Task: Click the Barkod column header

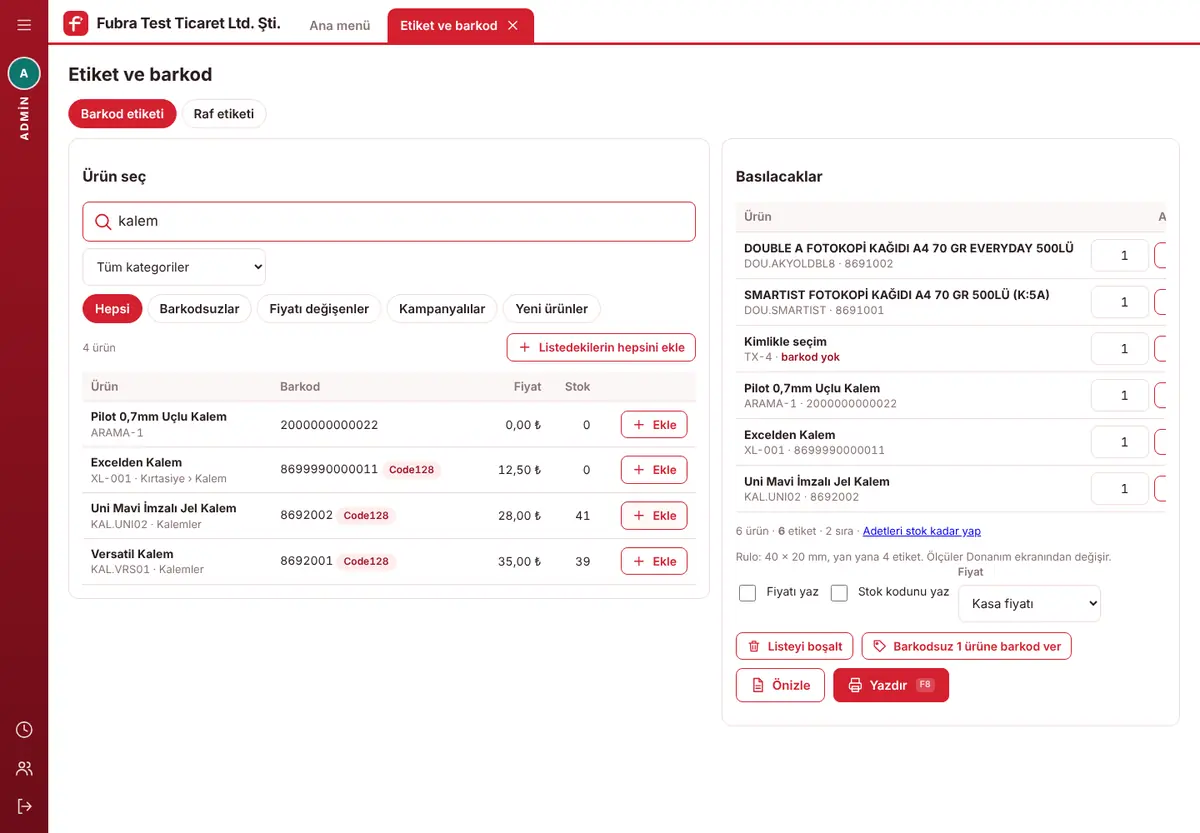Action: (300, 387)
